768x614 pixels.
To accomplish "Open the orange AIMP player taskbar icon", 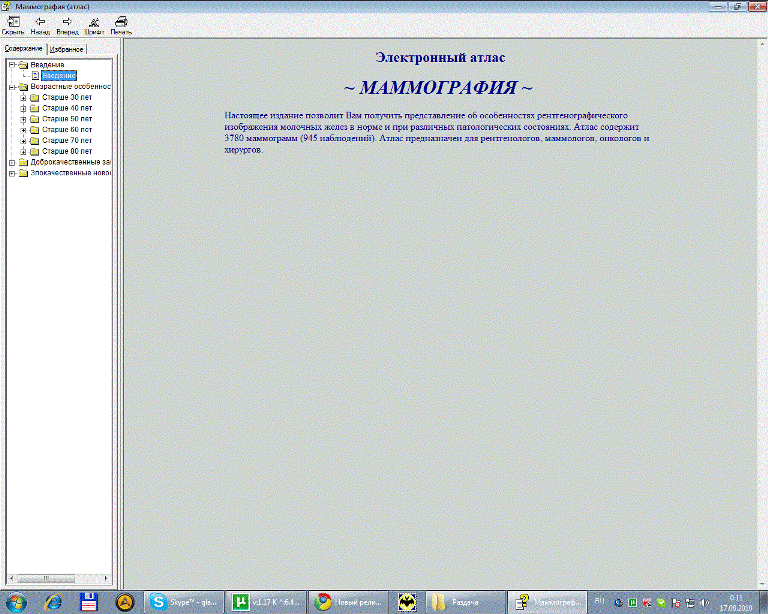I will tap(125, 602).
